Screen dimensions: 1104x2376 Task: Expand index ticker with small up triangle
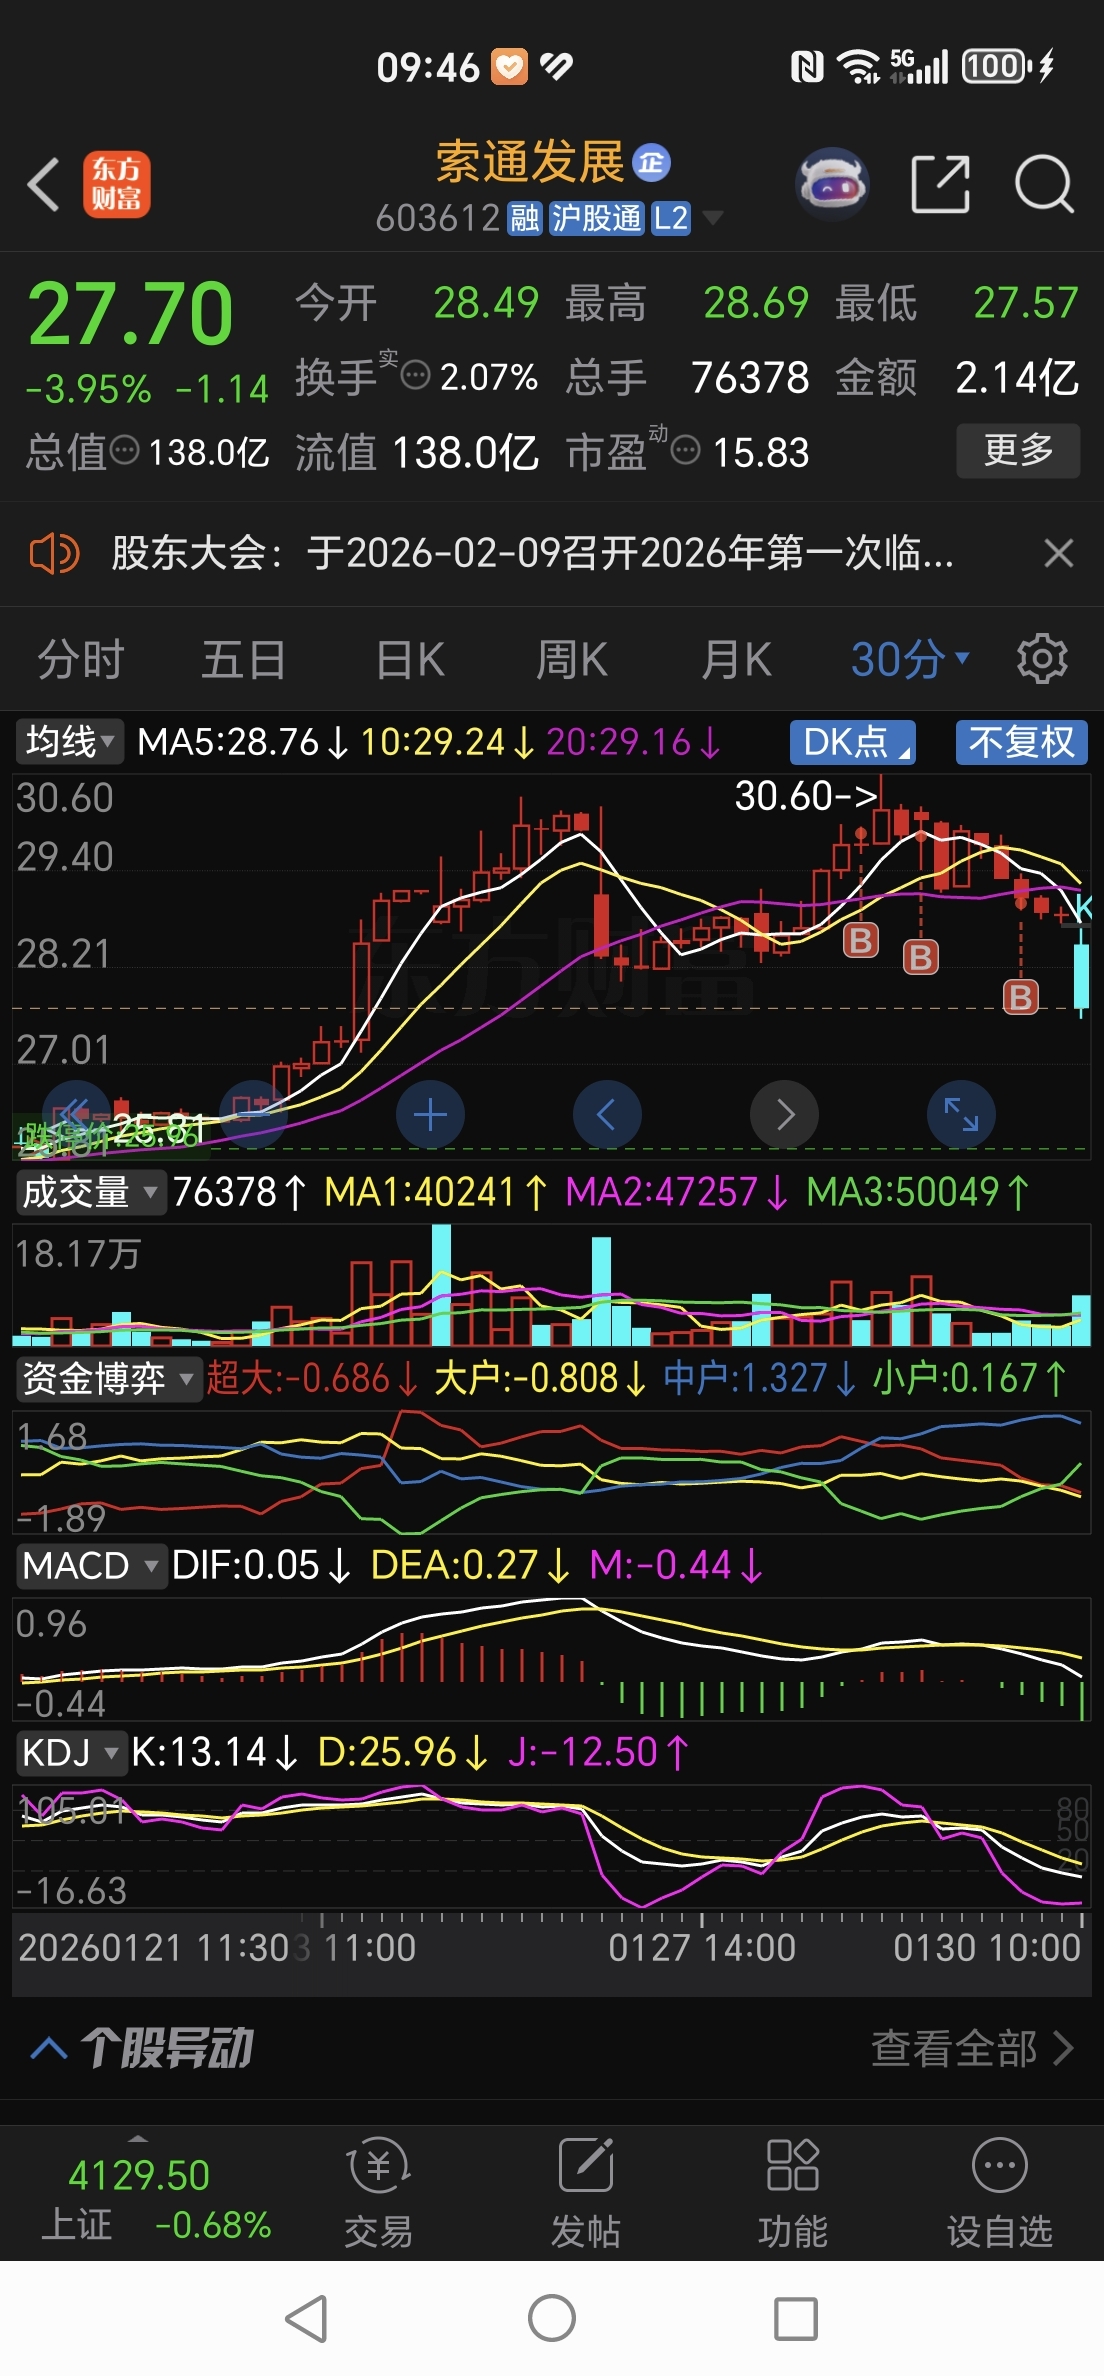coord(139,2138)
